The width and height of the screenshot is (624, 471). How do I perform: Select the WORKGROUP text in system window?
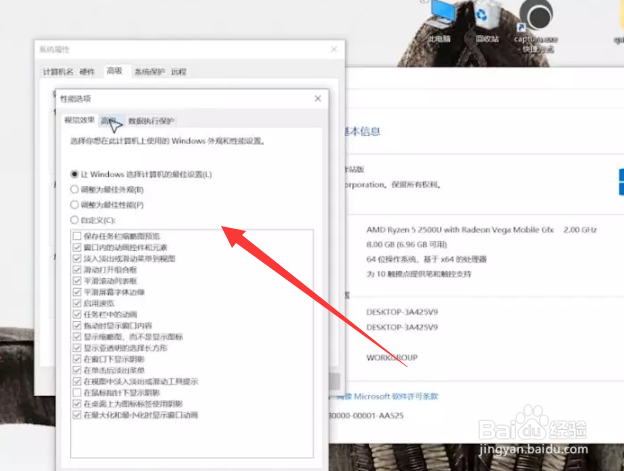pos(392,358)
